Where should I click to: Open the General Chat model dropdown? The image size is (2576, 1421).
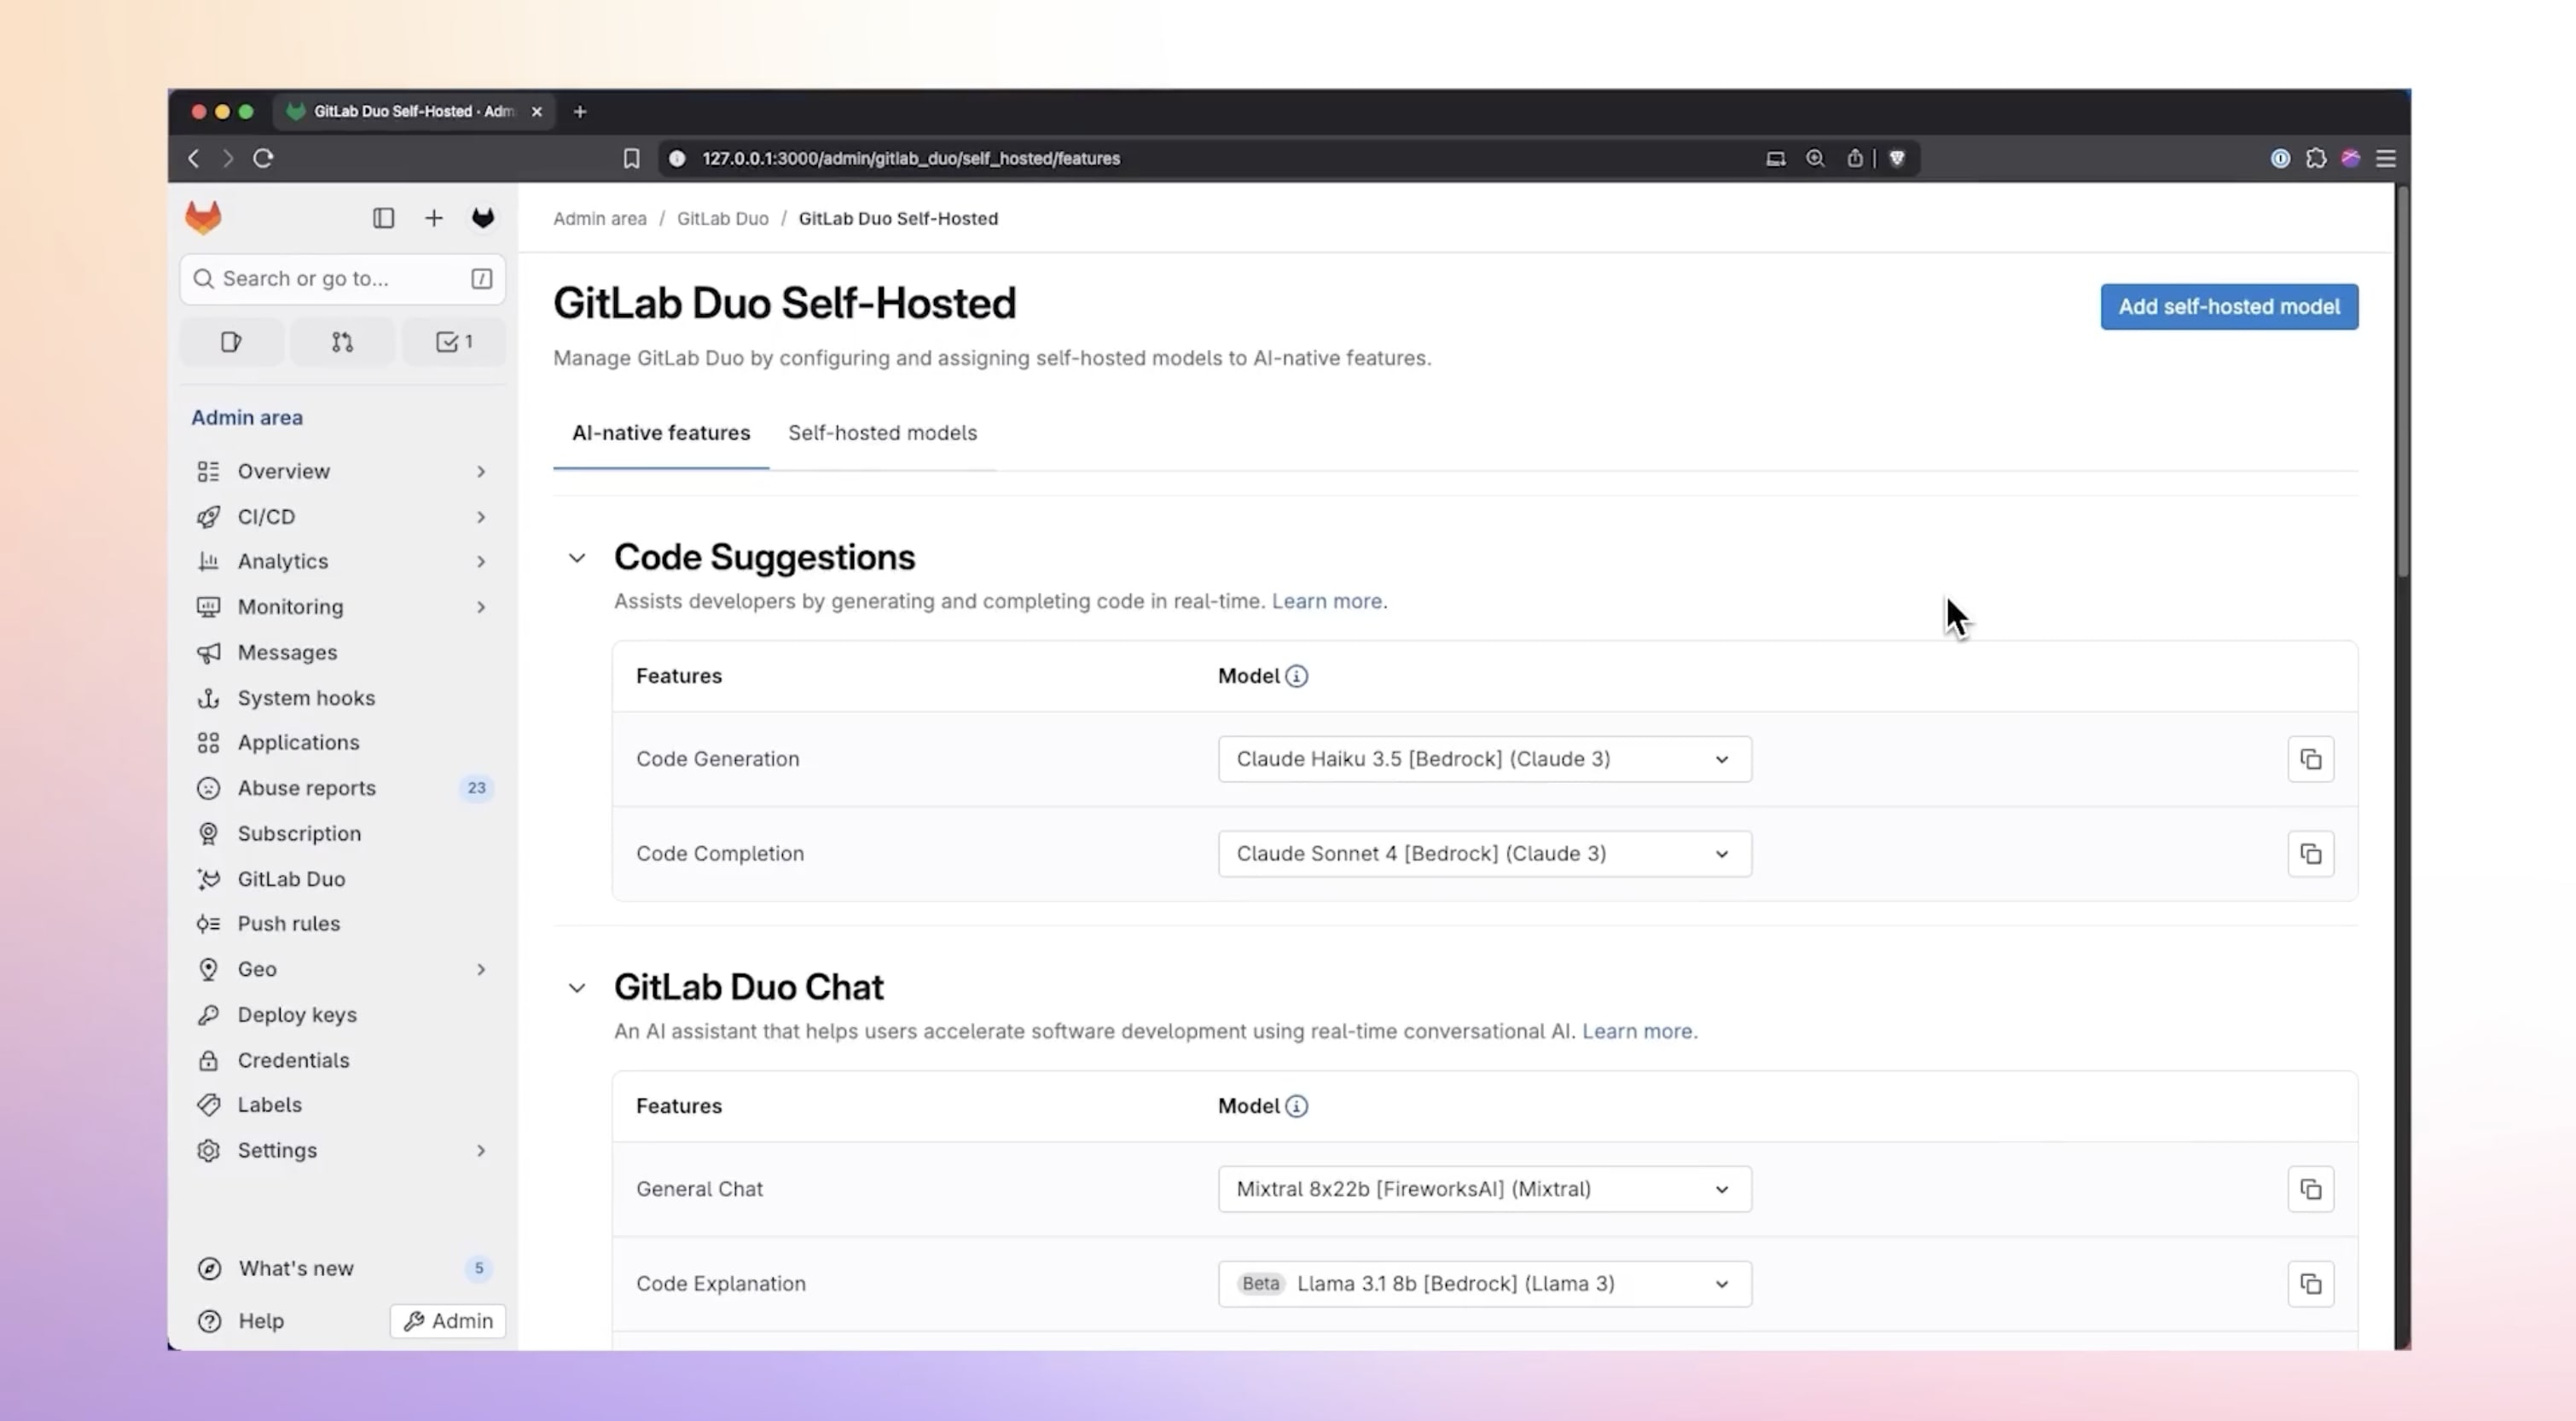pos(1484,1189)
